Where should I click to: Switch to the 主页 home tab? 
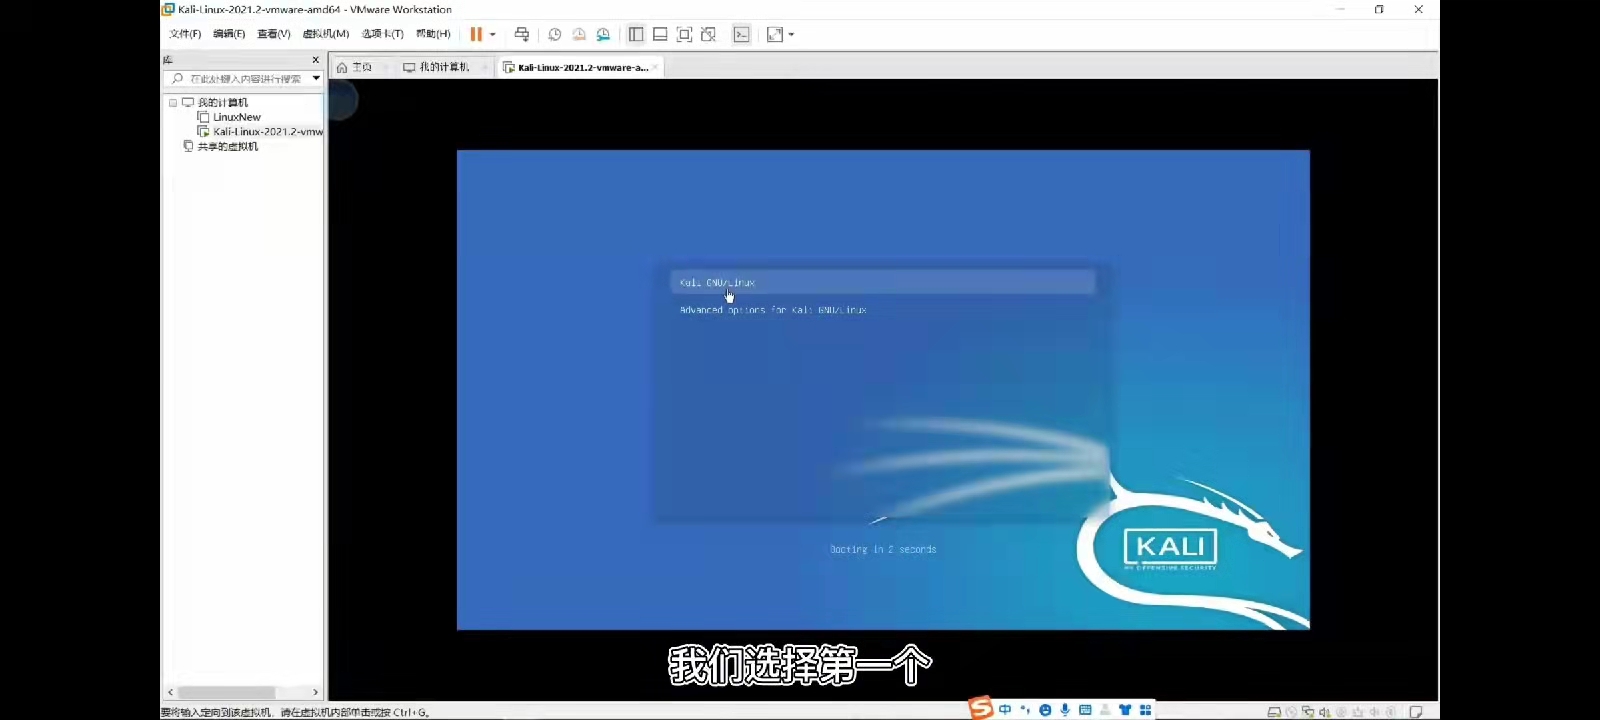click(355, 67)
